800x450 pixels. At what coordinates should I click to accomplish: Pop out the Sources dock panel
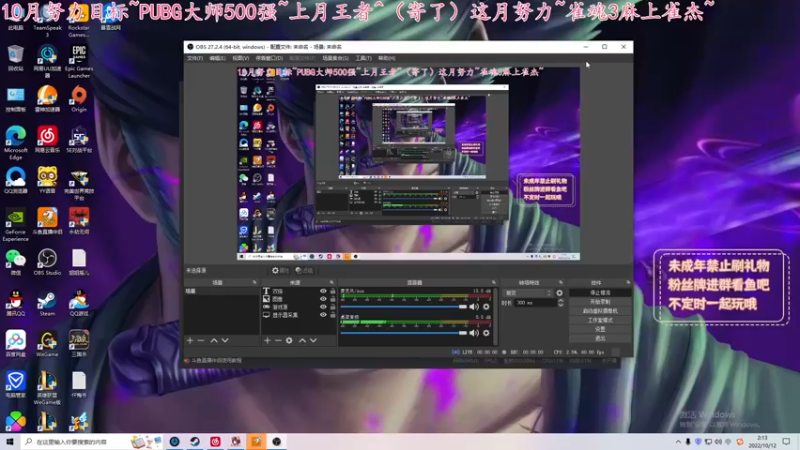pos(331,283)
